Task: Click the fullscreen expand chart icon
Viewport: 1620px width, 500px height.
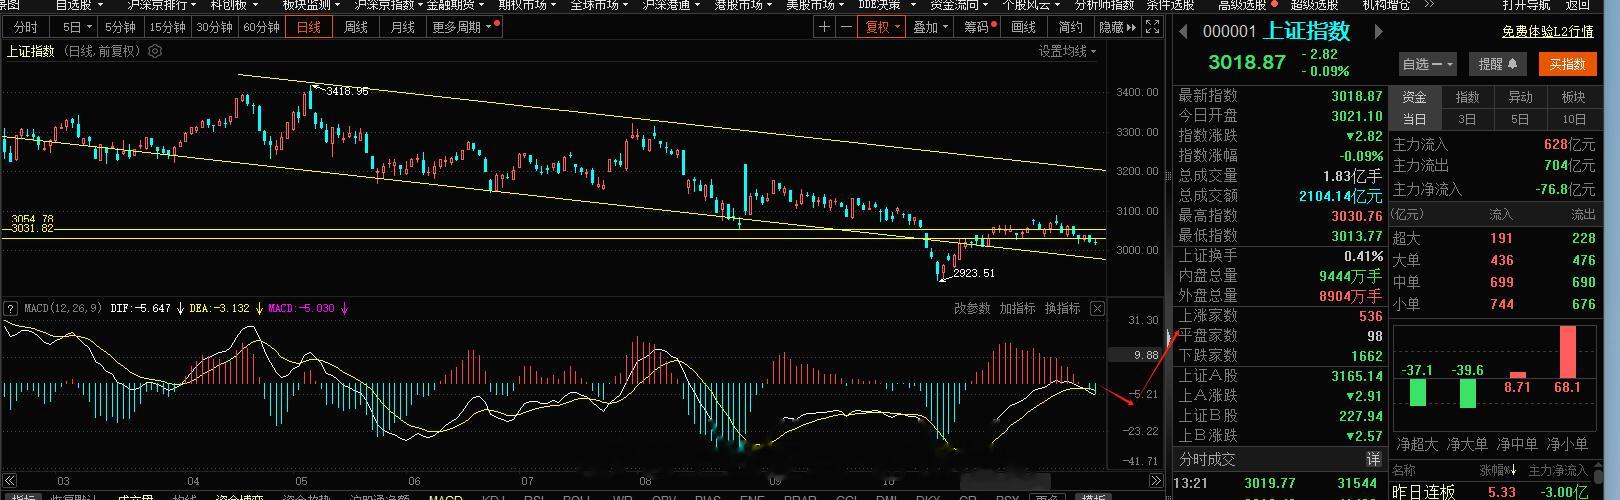Action: [x=1153, y=27]
